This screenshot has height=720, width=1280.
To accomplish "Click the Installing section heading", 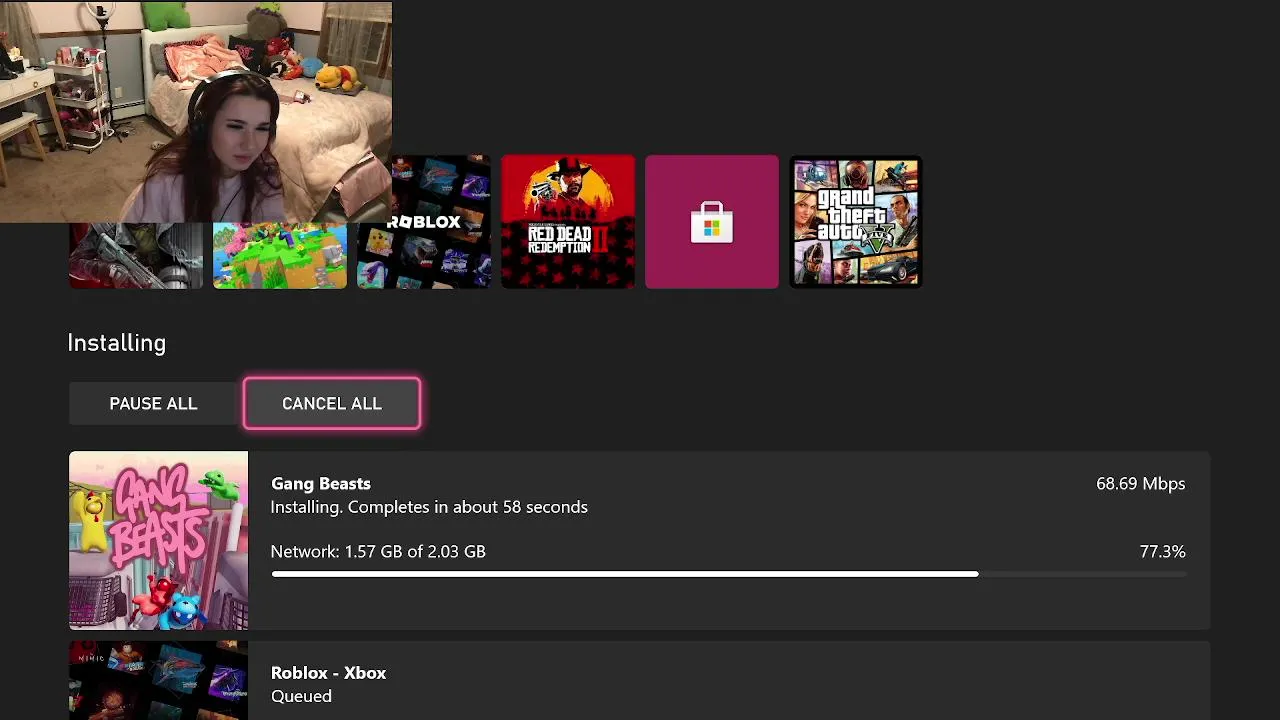I will (116, 343).
